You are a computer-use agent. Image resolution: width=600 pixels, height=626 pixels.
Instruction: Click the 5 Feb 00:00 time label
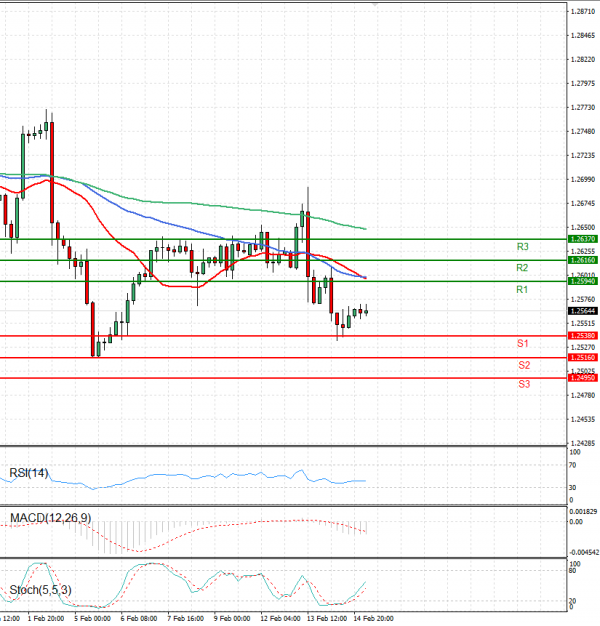pyautogui.click(x=92, y=618)
